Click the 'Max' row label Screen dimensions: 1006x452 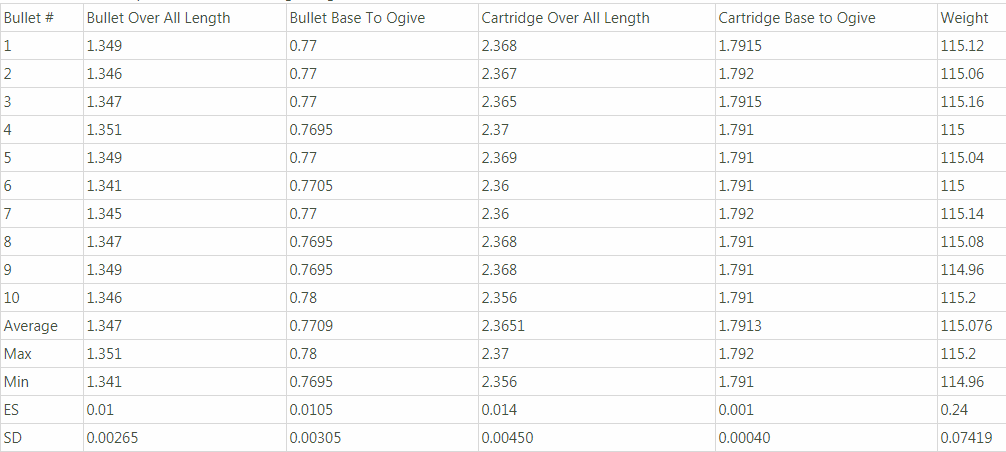point(41,354)
